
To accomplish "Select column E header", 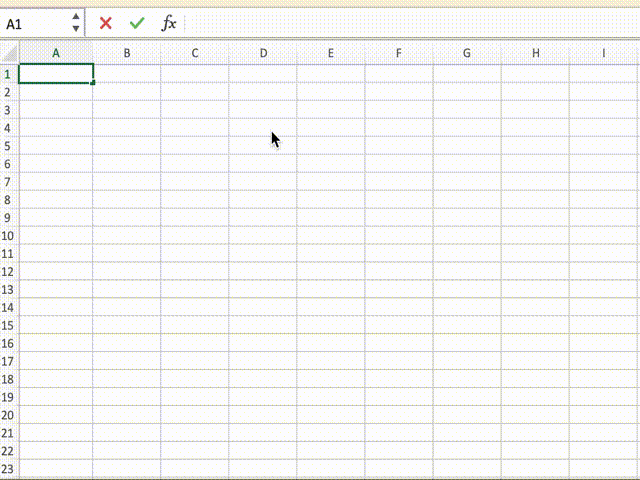I will (x=331, y=53).
